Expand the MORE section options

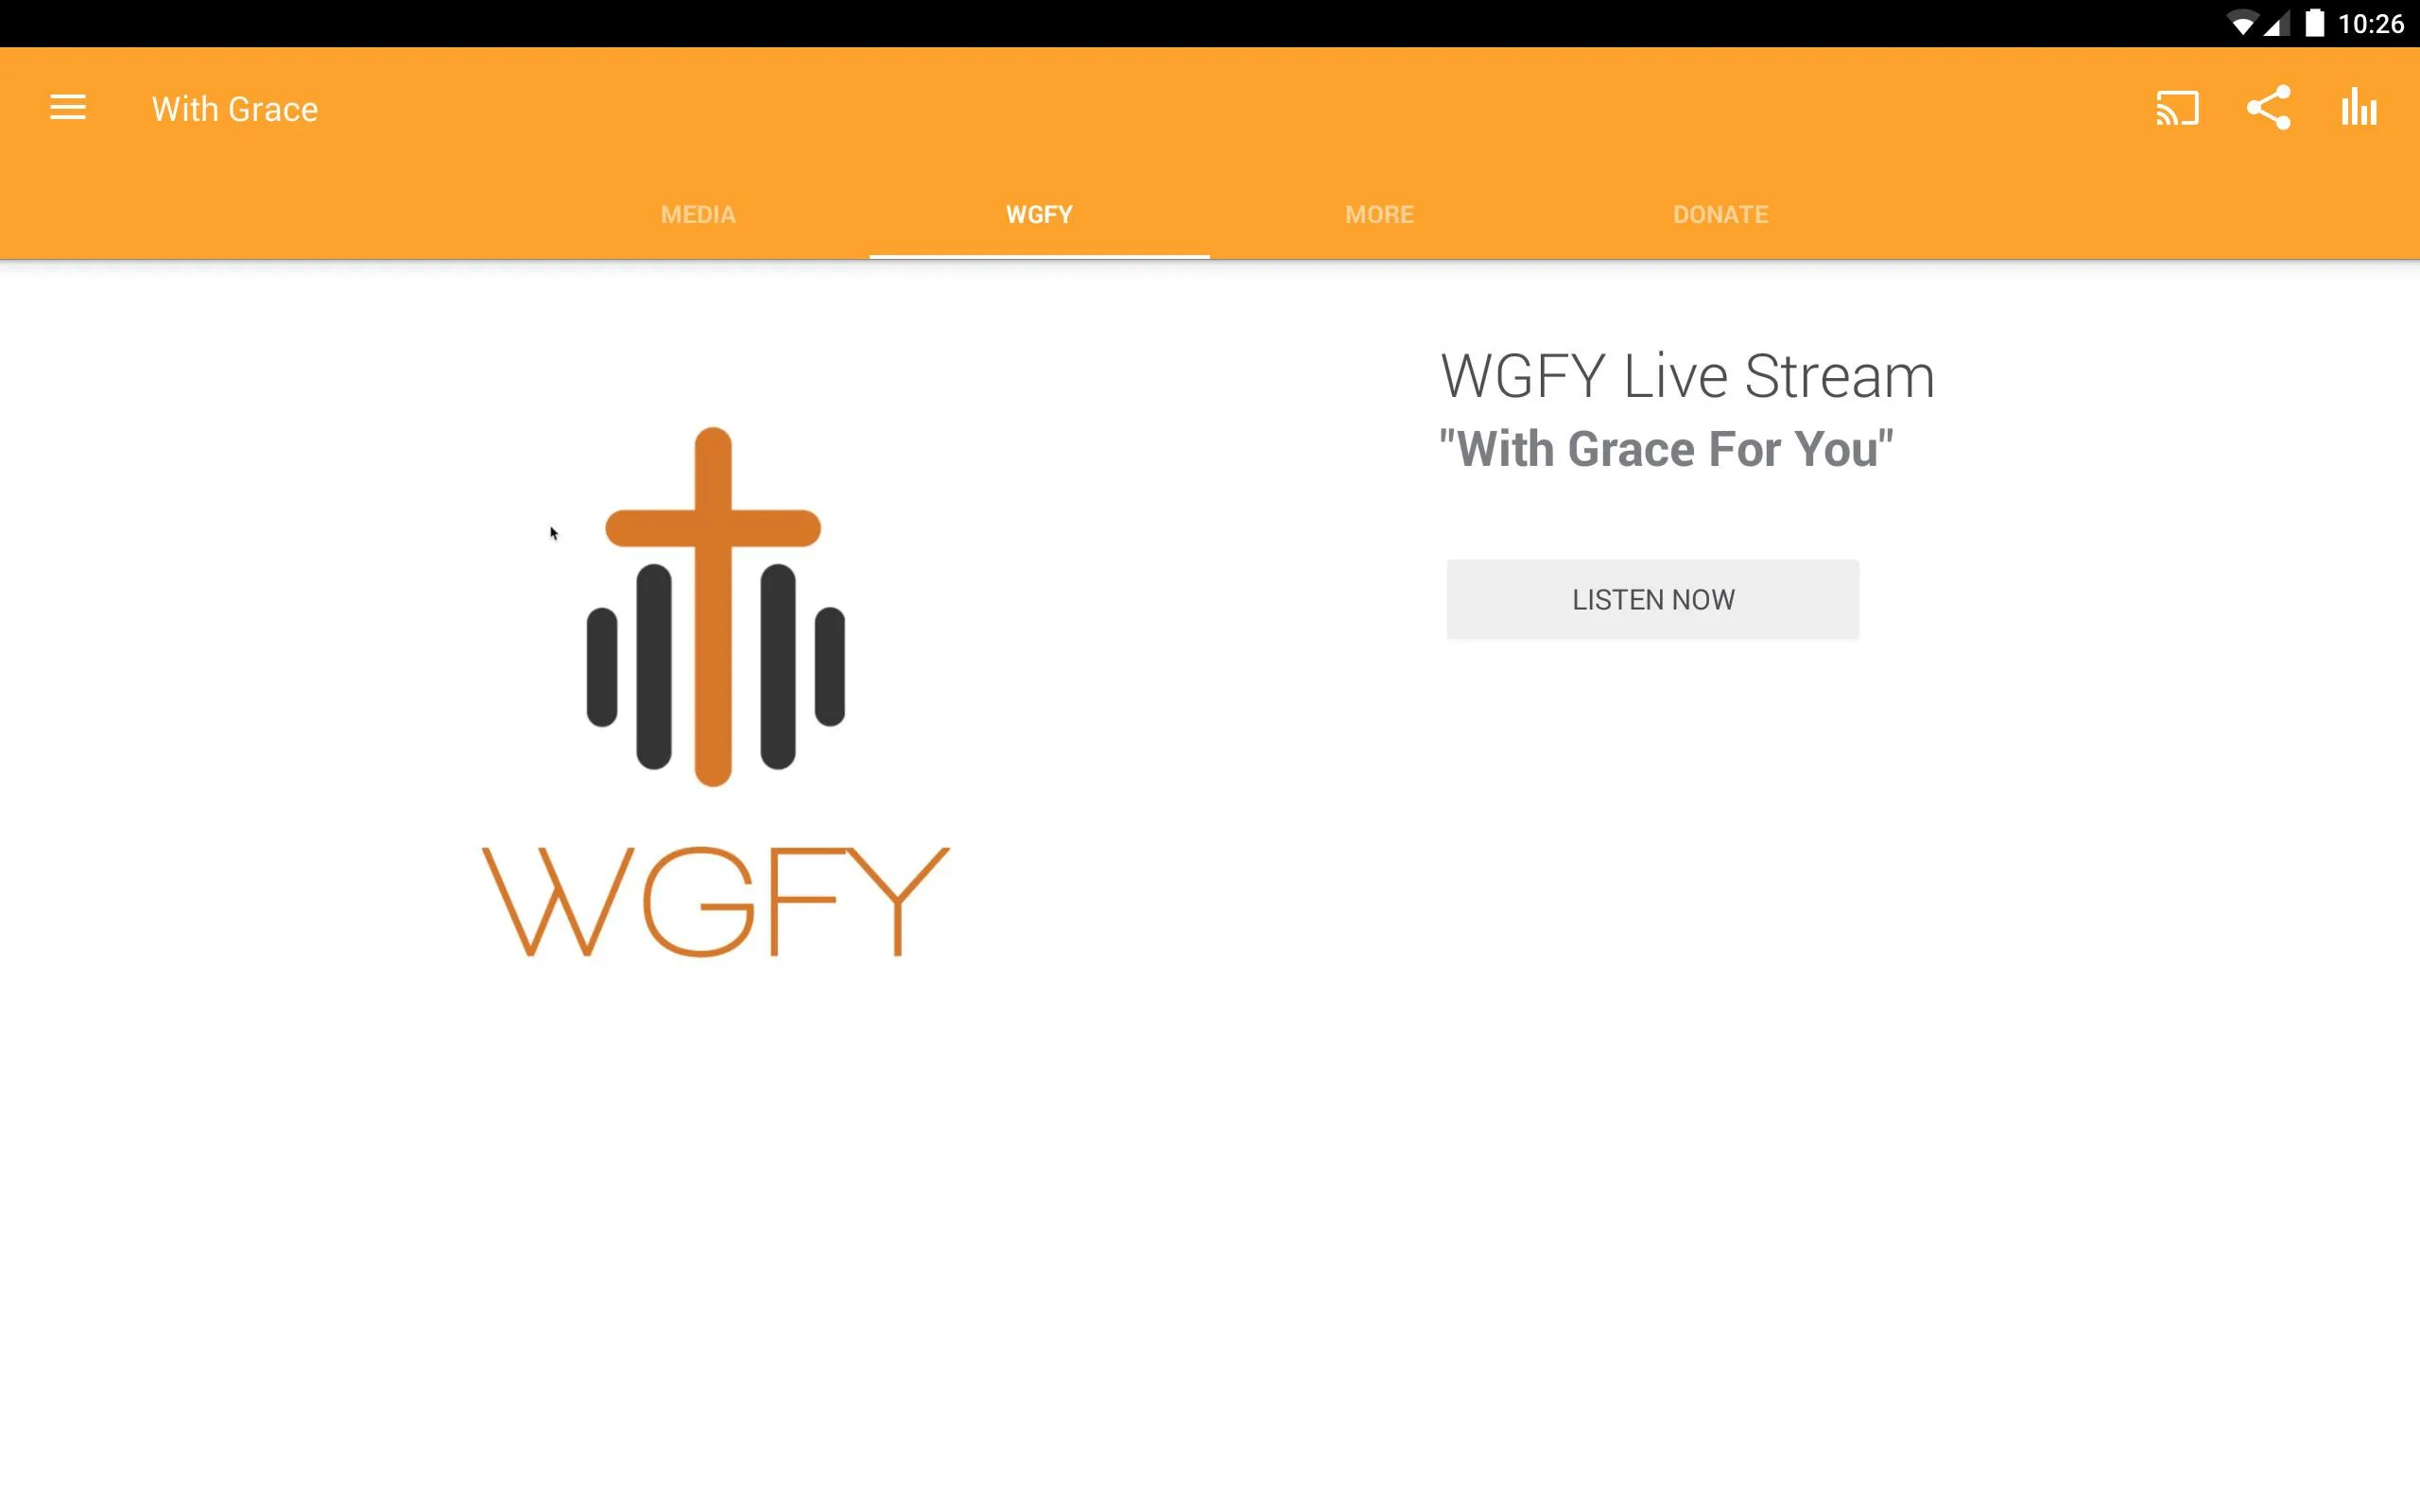click(x=1378, y=213)
